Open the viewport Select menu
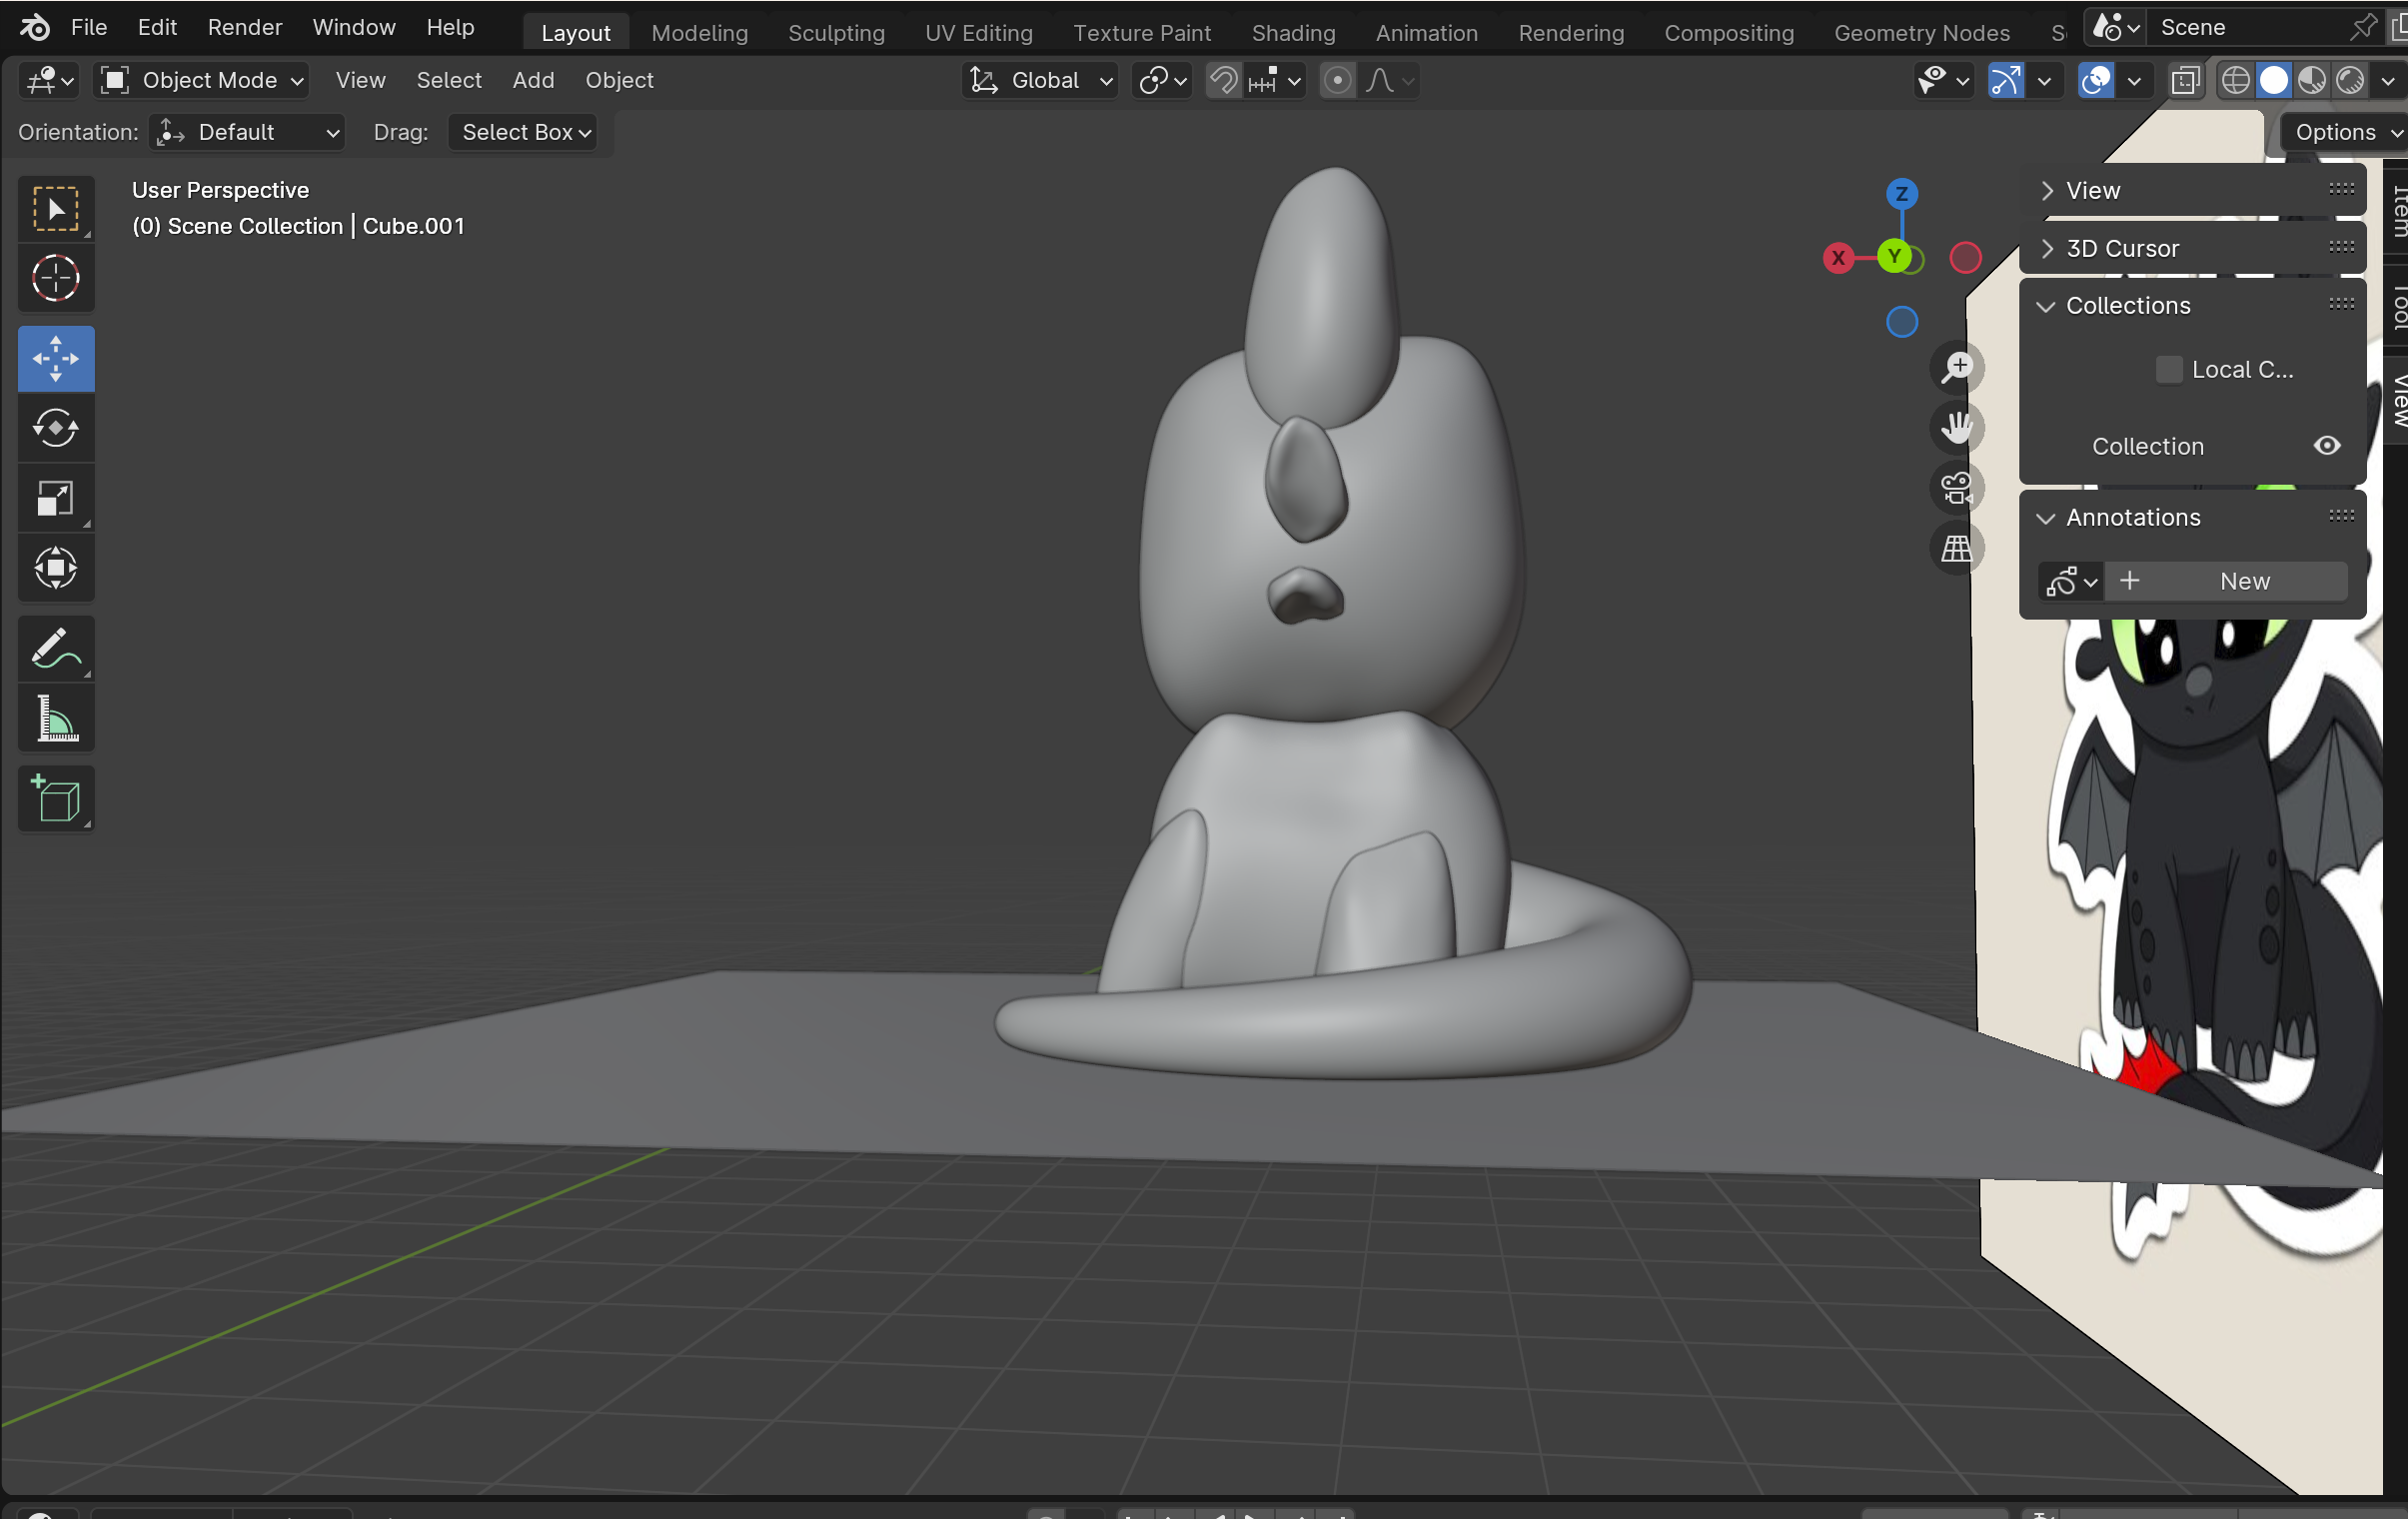This screenshot has width=2408, height=1519. 449,80
